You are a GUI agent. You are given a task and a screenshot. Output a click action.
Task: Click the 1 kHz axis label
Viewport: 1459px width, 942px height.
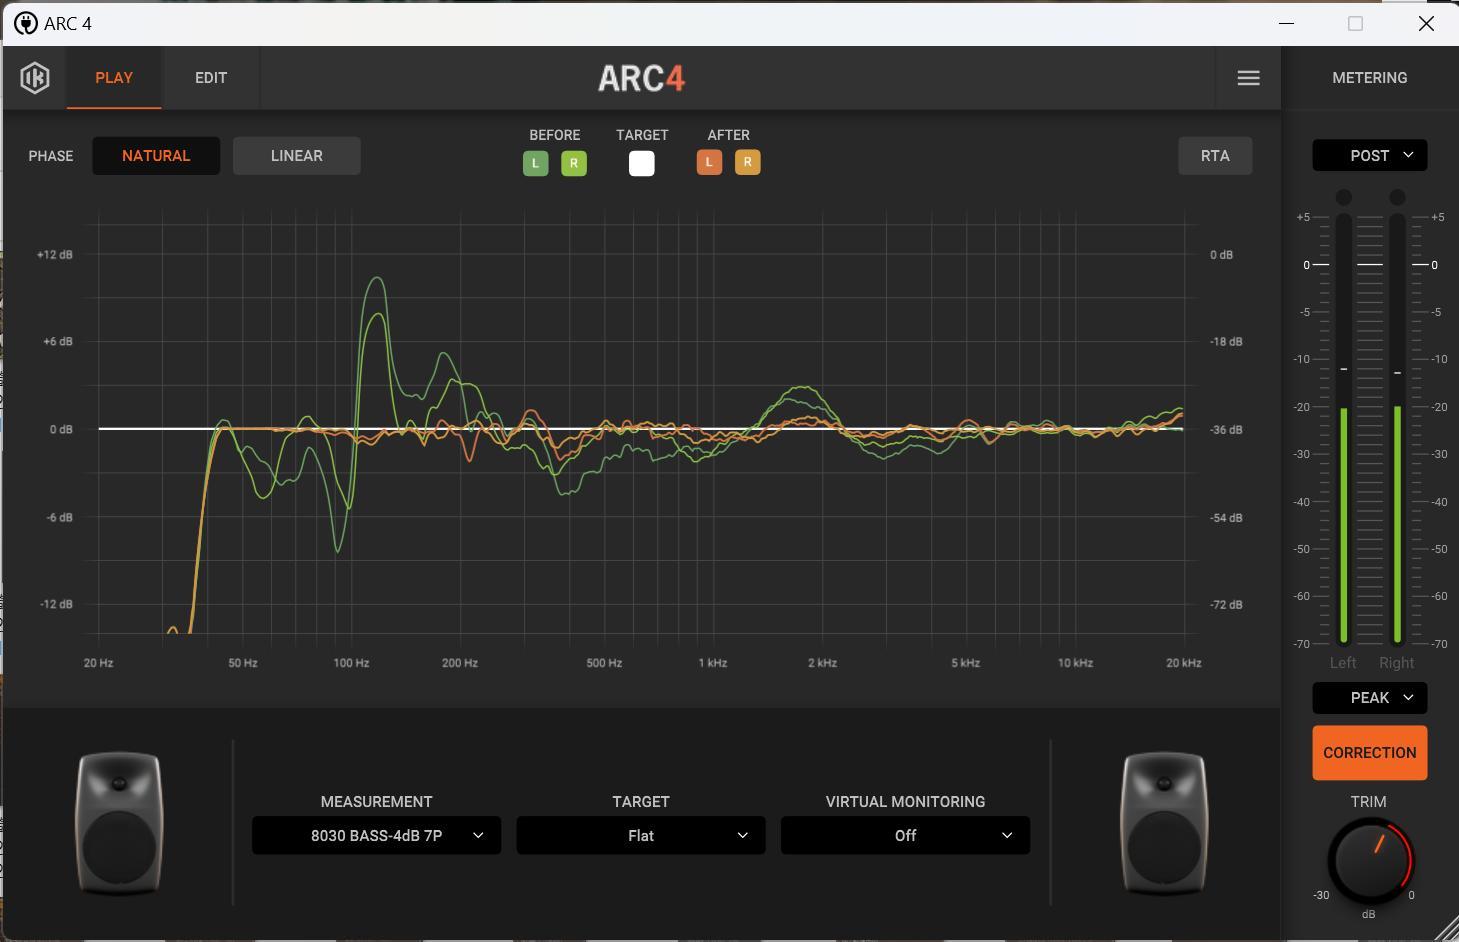(713, 663)
